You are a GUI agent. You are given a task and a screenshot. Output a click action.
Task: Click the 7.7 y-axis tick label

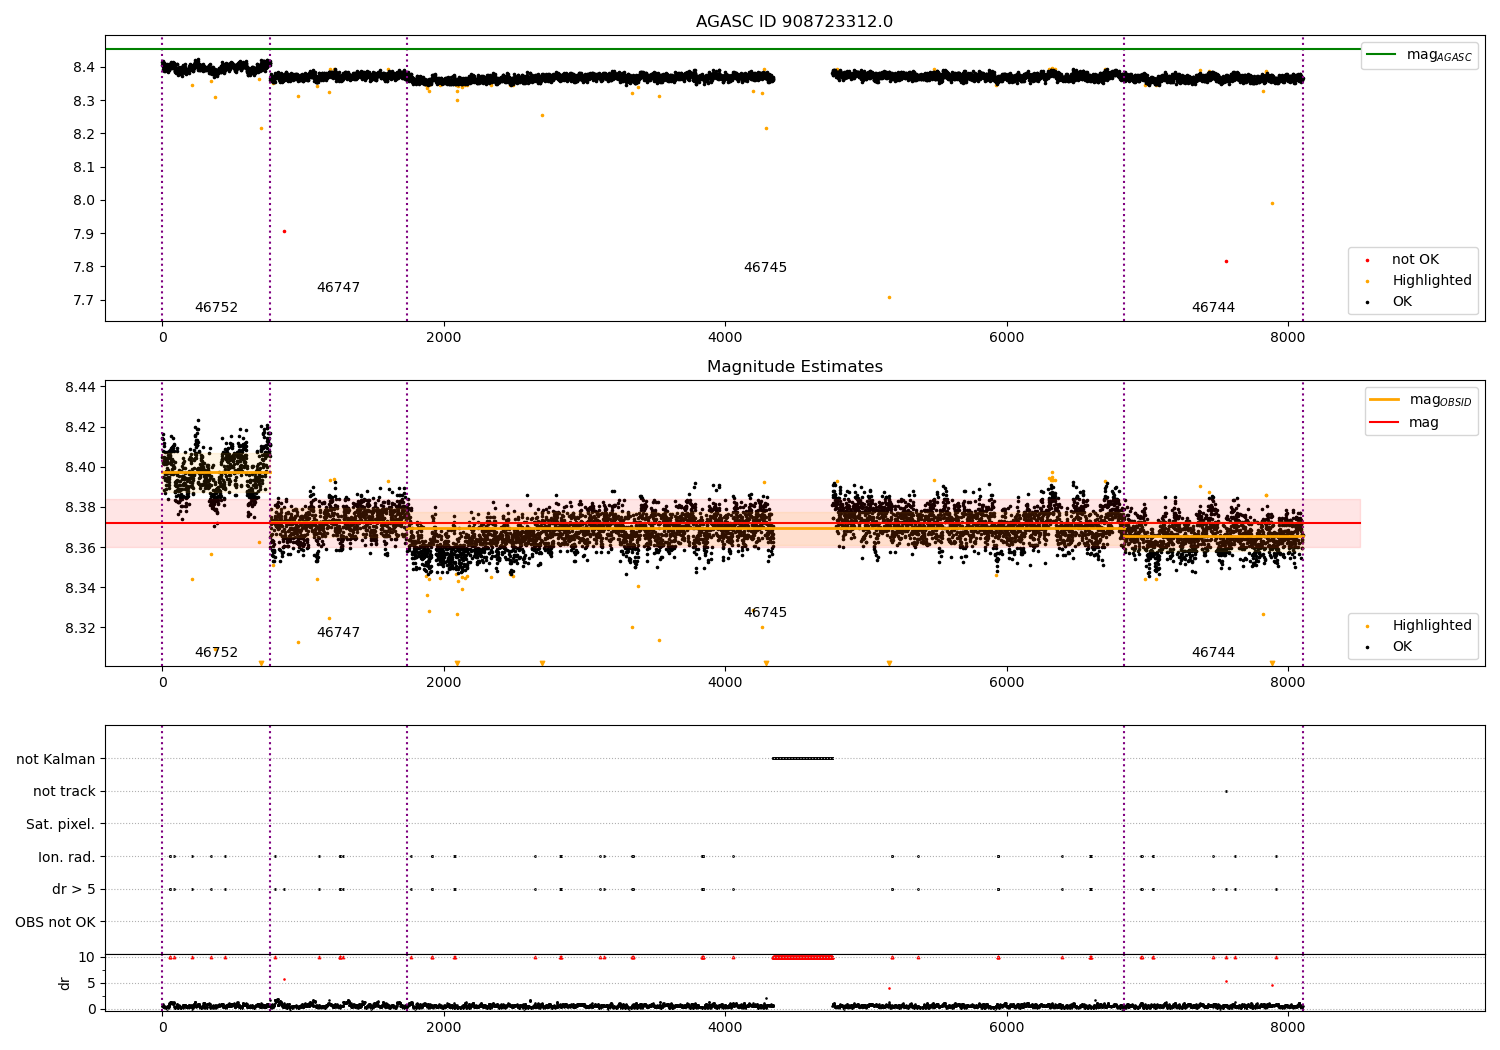click(84, 301)
